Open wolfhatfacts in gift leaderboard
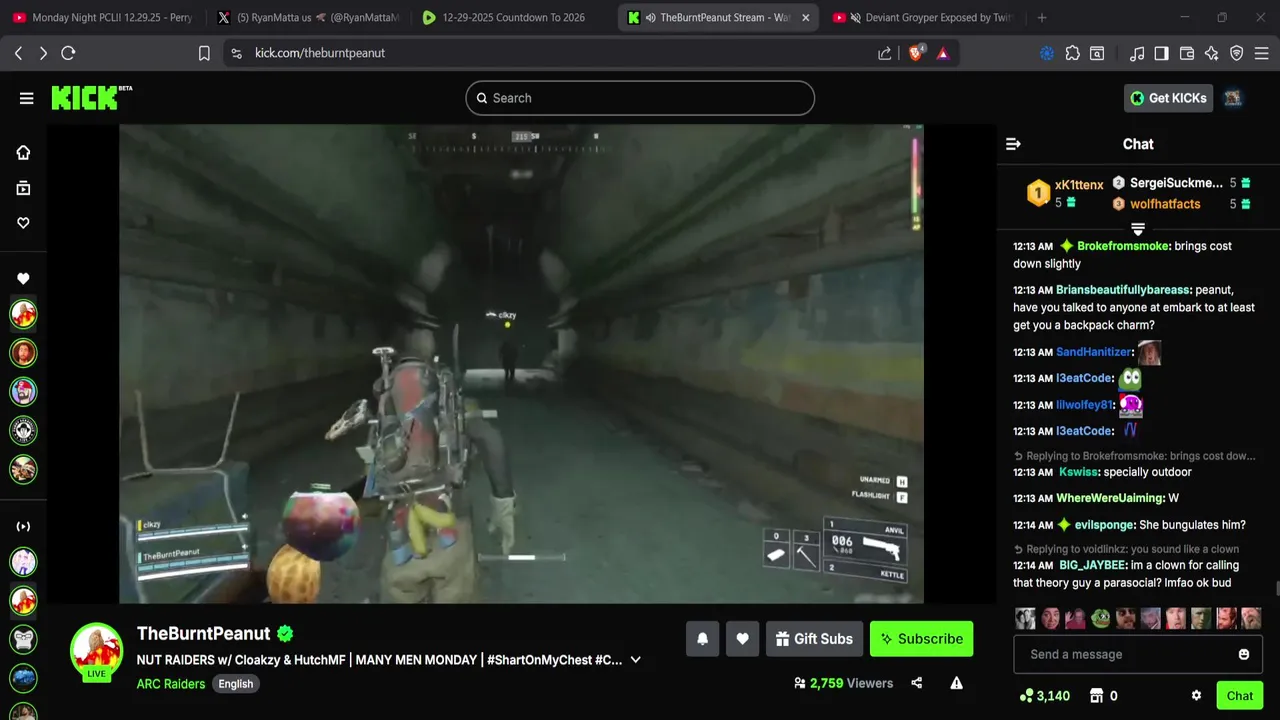The image size is (1280, 720). pos(1165,204)
